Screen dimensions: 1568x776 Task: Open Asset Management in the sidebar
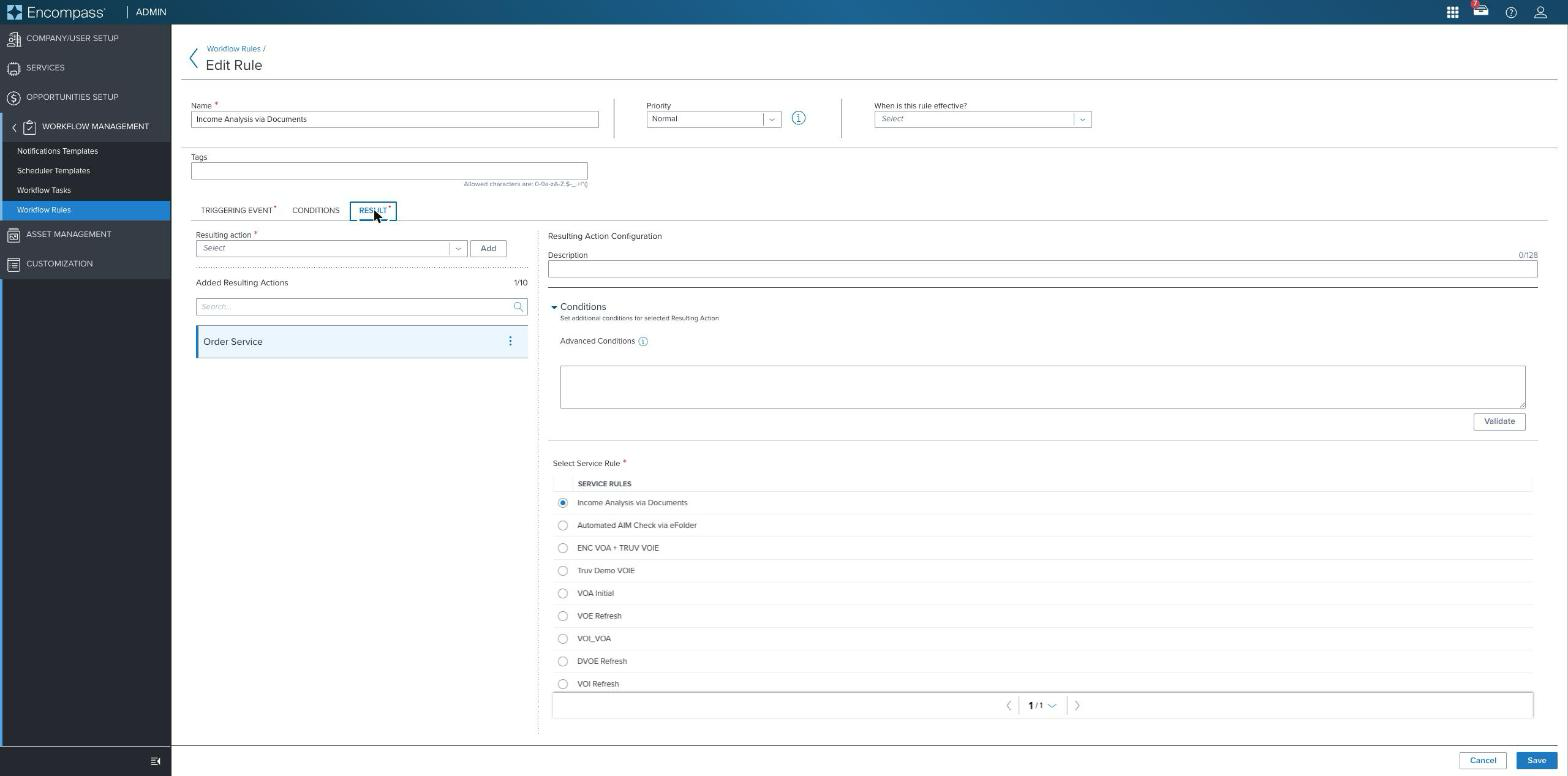point(85,234)
